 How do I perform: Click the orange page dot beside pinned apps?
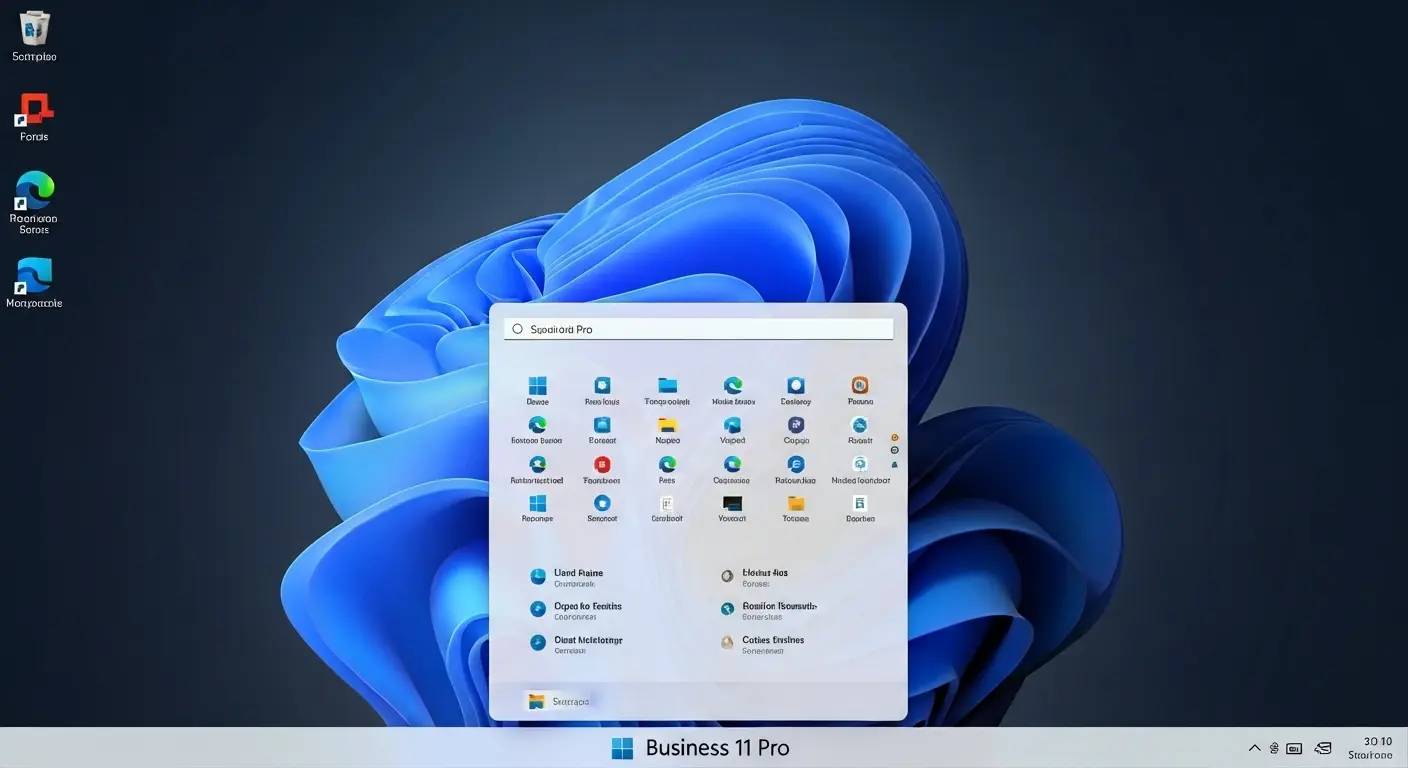pos(894,437)
